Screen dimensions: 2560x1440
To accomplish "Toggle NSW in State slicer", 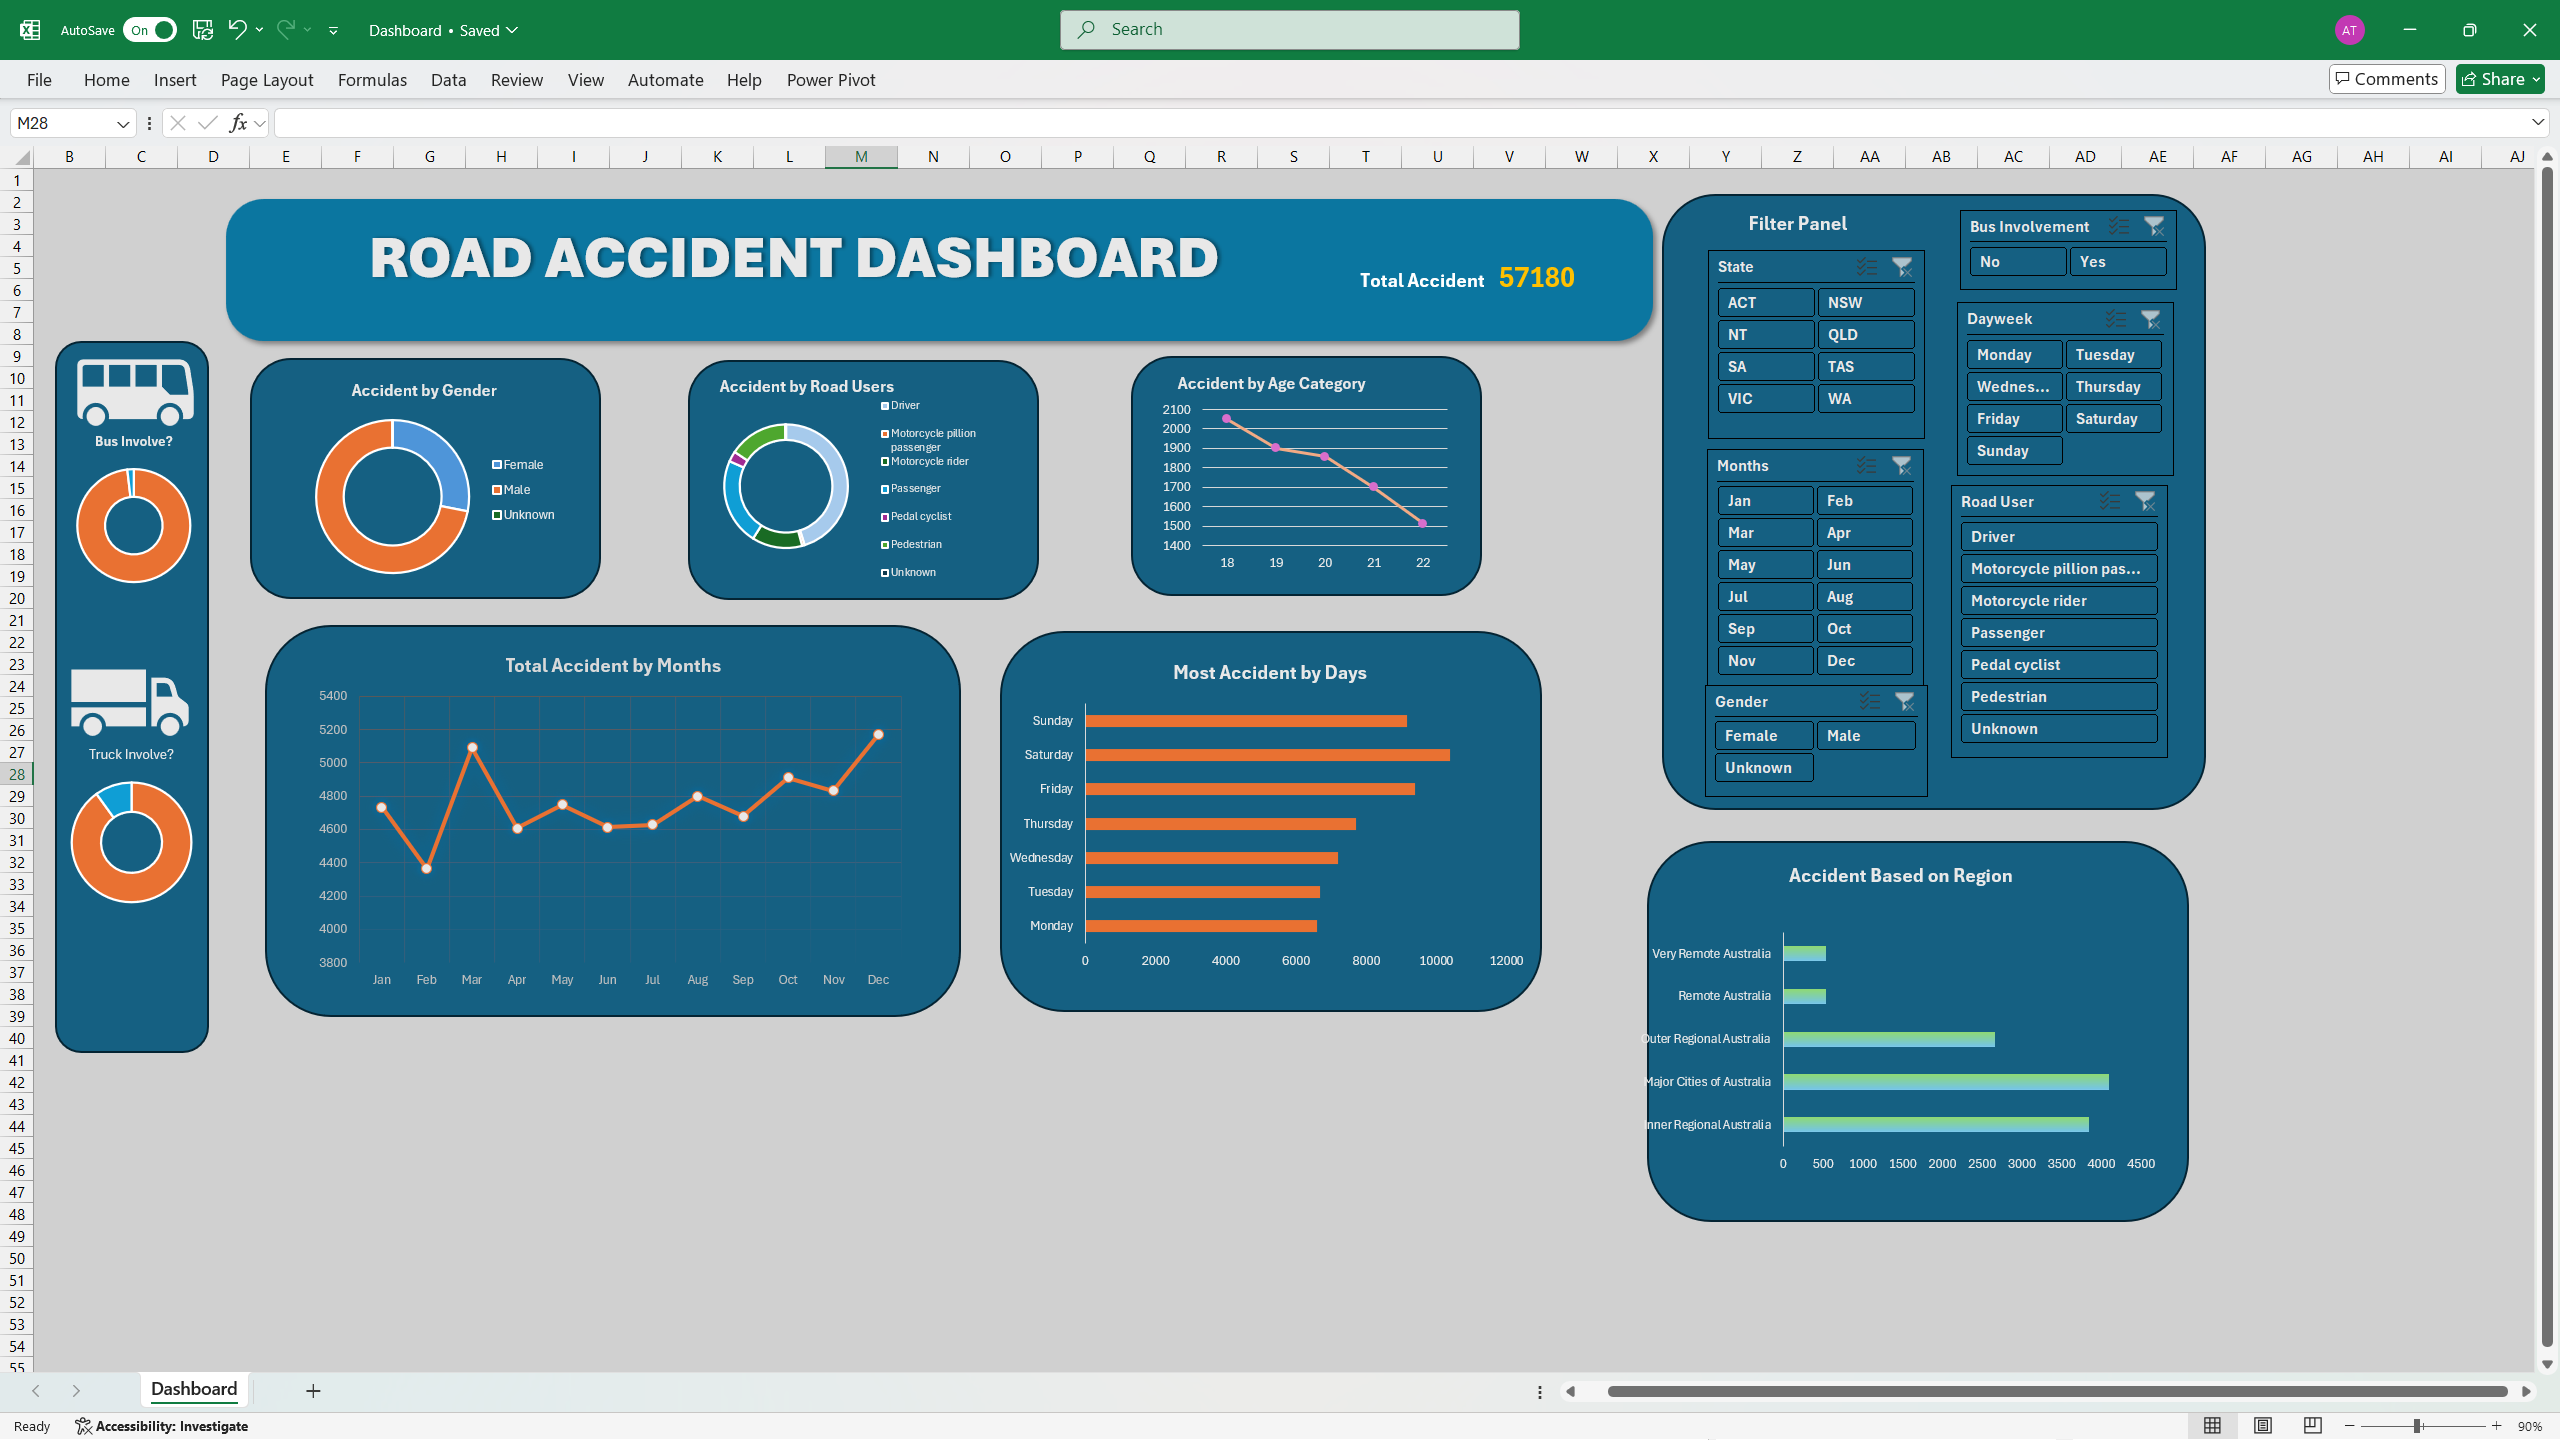I will click(x=1866, y=303).
